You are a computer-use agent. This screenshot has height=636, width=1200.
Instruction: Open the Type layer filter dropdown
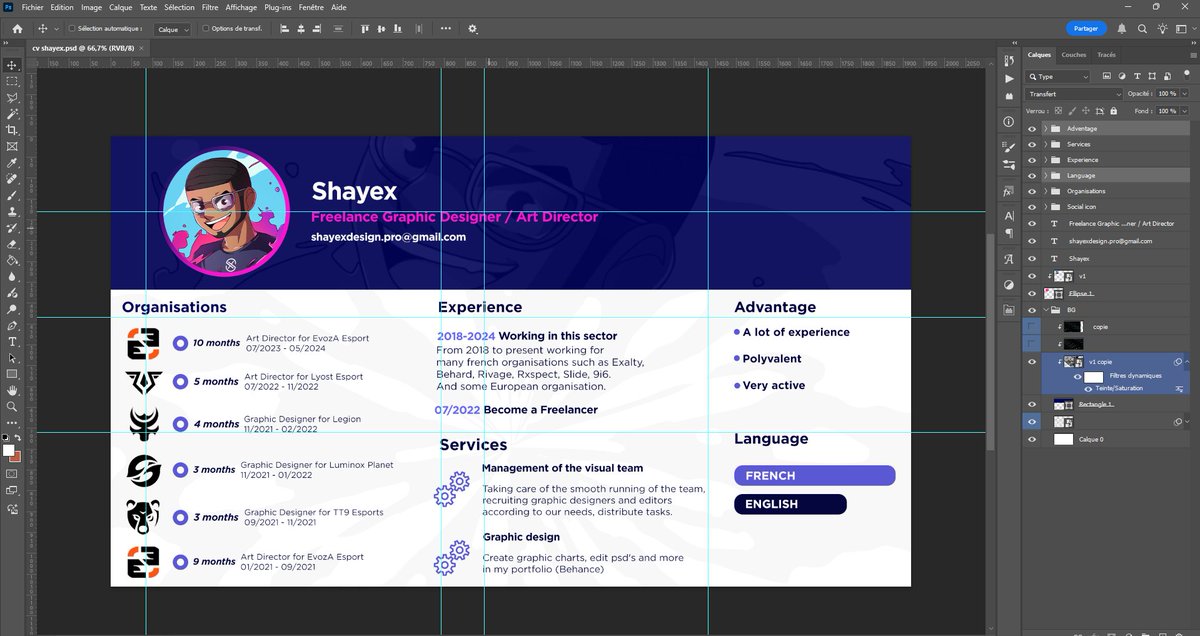point(1059,77)
